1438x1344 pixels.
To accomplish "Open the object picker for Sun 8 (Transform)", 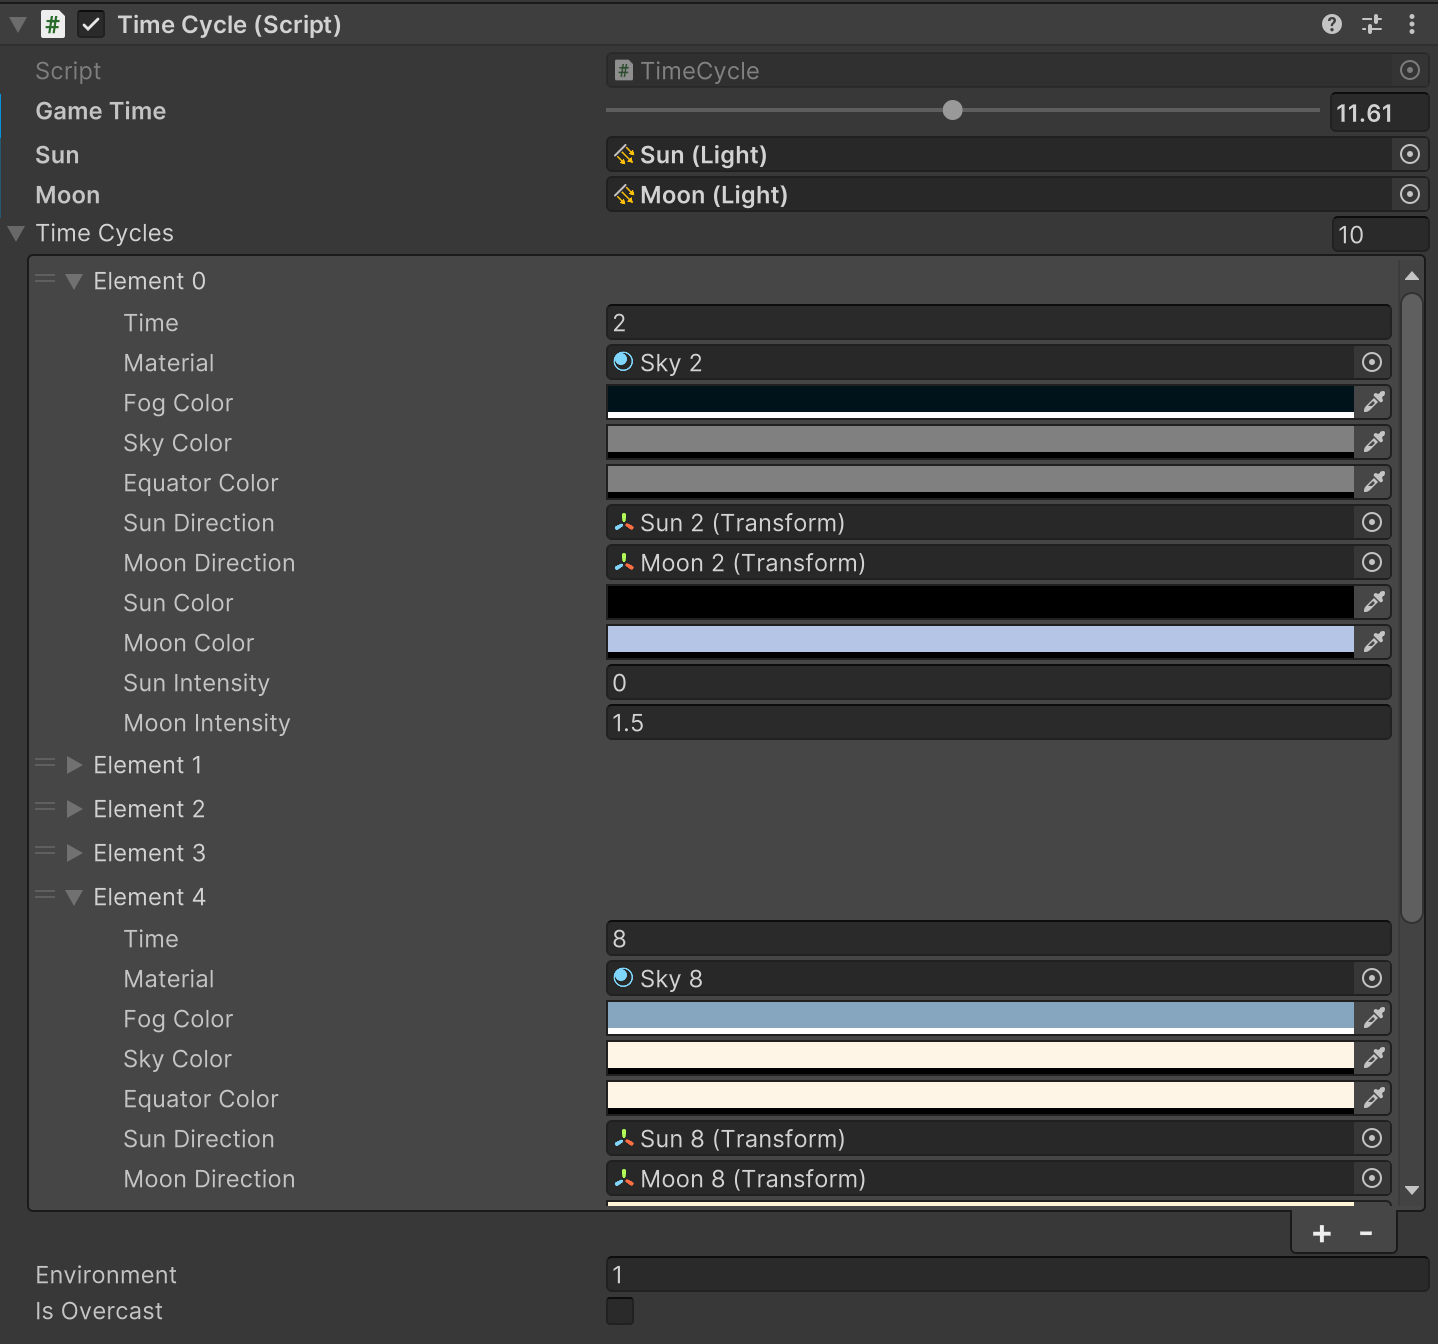I will [1372, 1138].
